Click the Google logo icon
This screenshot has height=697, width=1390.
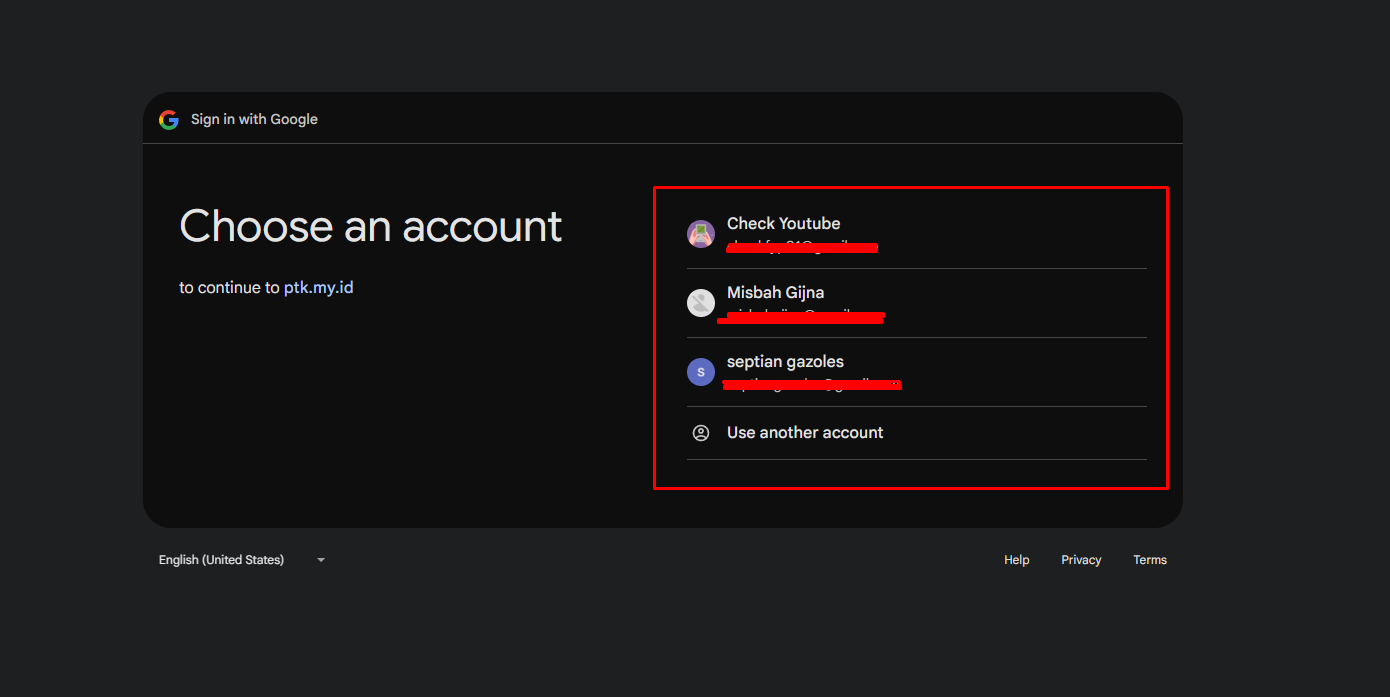click(168, 120)
